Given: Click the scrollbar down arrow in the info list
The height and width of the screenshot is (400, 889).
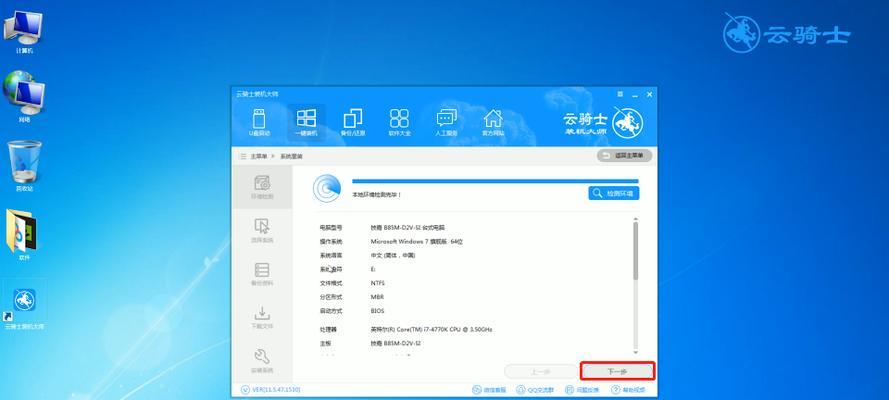Looking at the screenshot, I should click(x=636, y=352).
